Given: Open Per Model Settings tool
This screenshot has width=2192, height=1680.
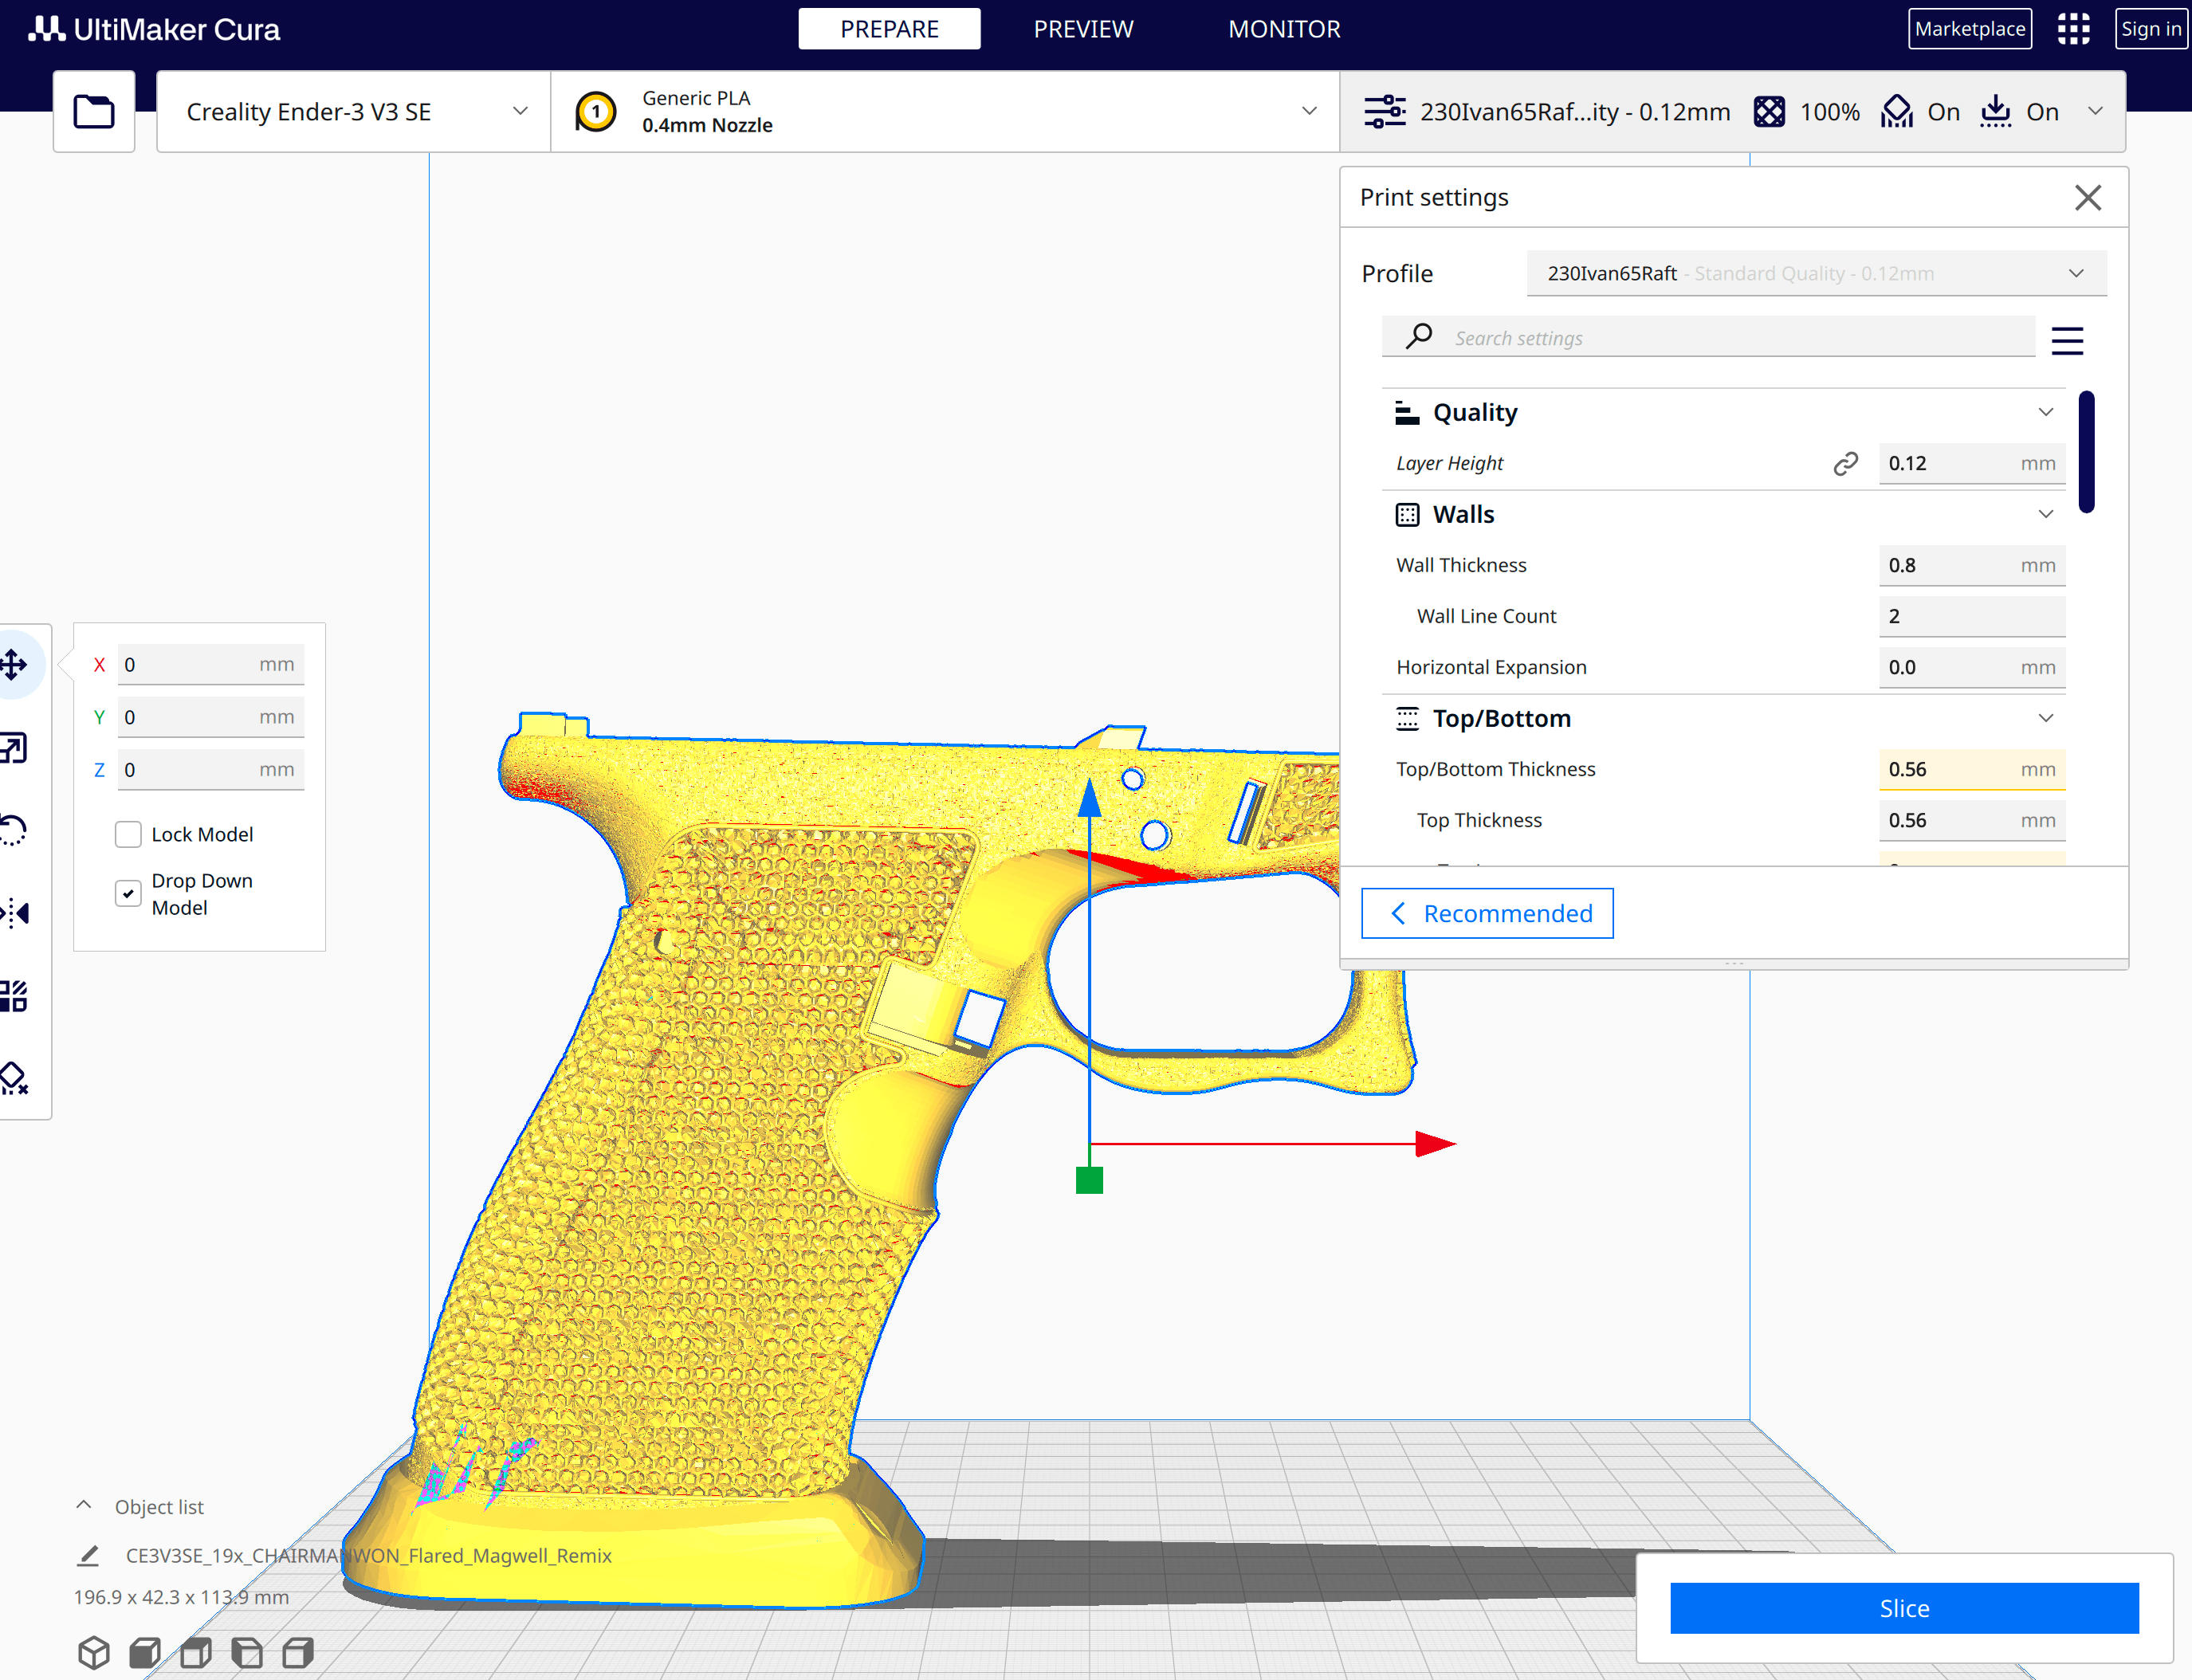Looking at the screenshot, I should pos(14,995).
